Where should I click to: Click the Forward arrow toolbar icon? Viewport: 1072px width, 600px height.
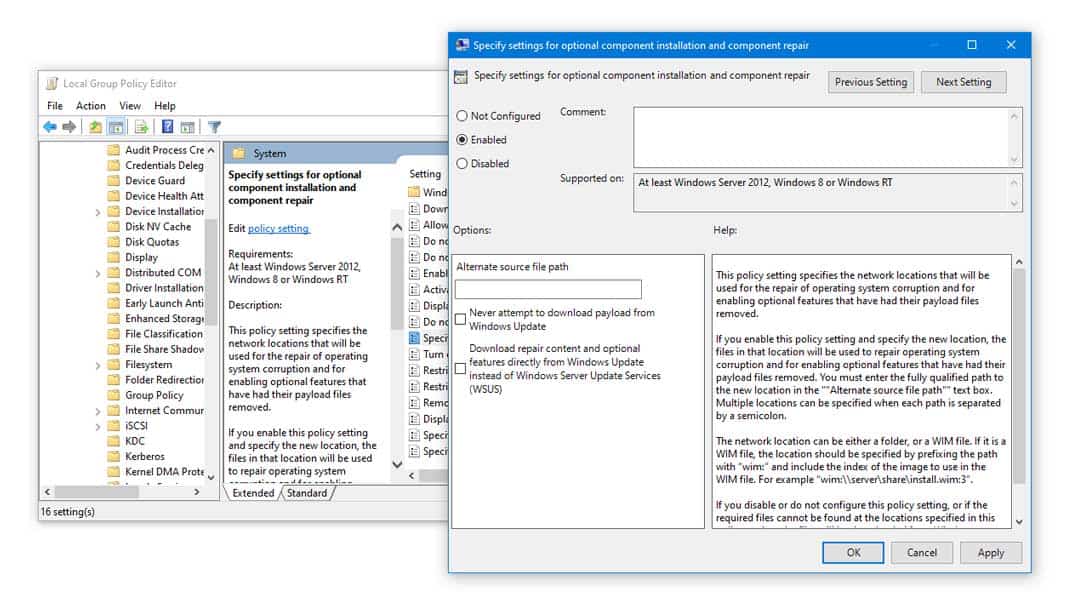(69, 127)
